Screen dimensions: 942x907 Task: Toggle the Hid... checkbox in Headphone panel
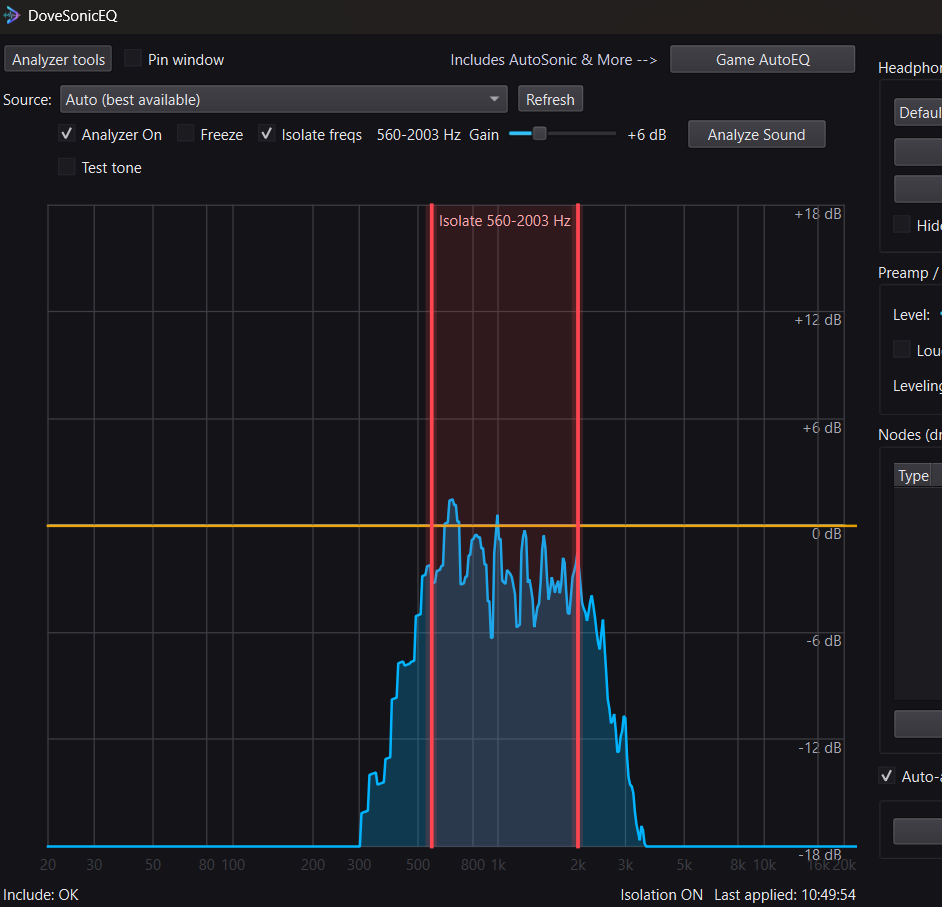click(902, 224)
